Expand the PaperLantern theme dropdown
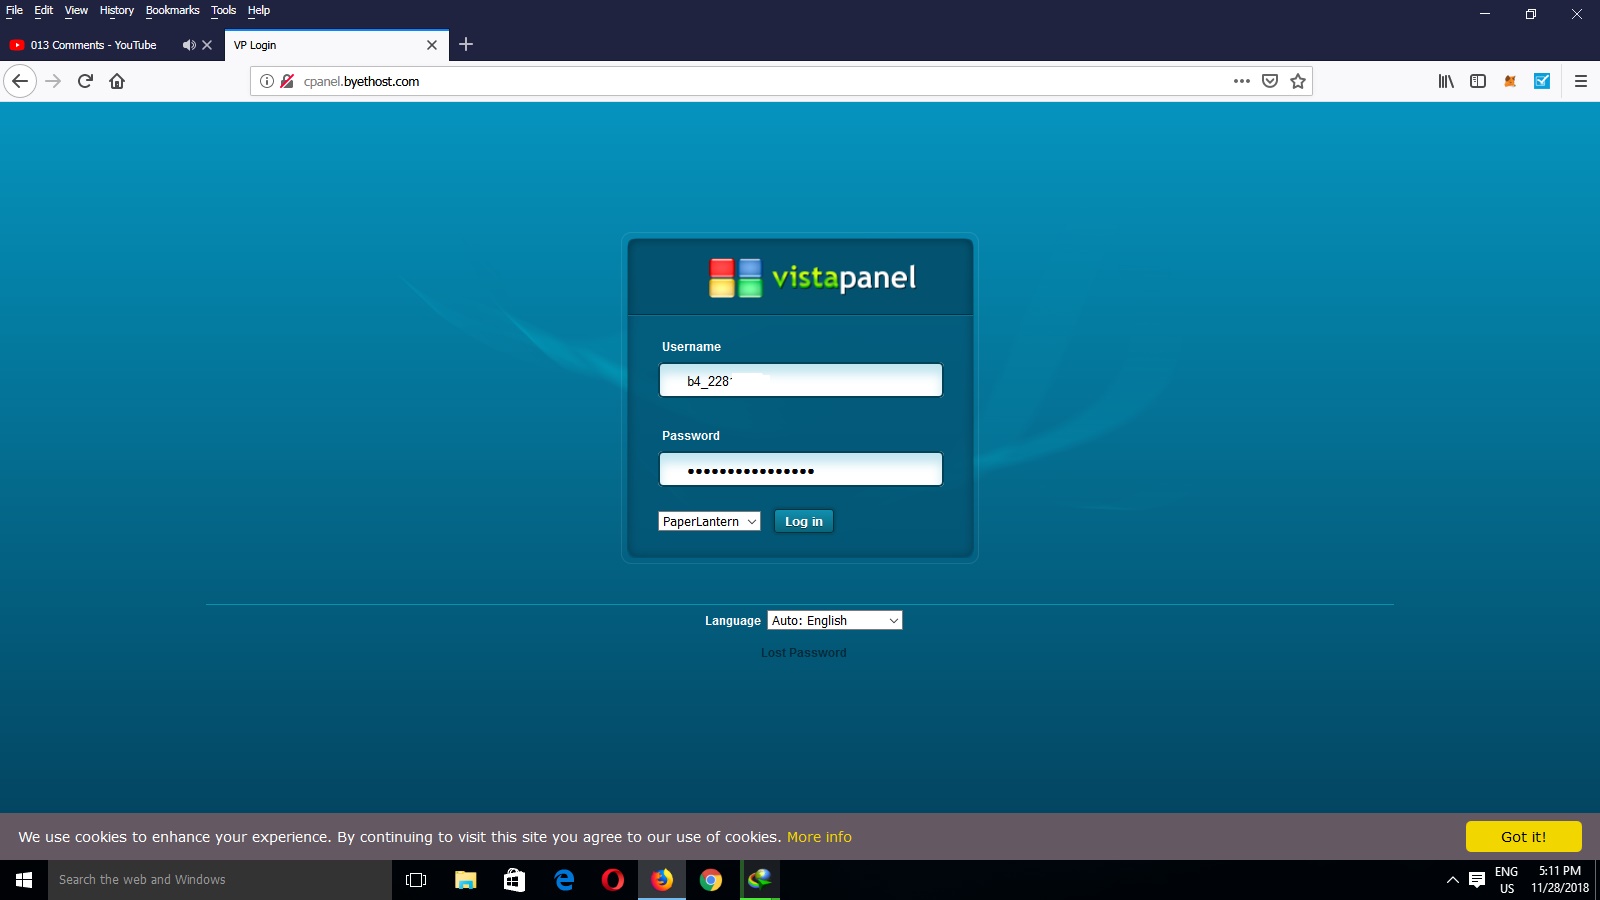 pos(709,521)
